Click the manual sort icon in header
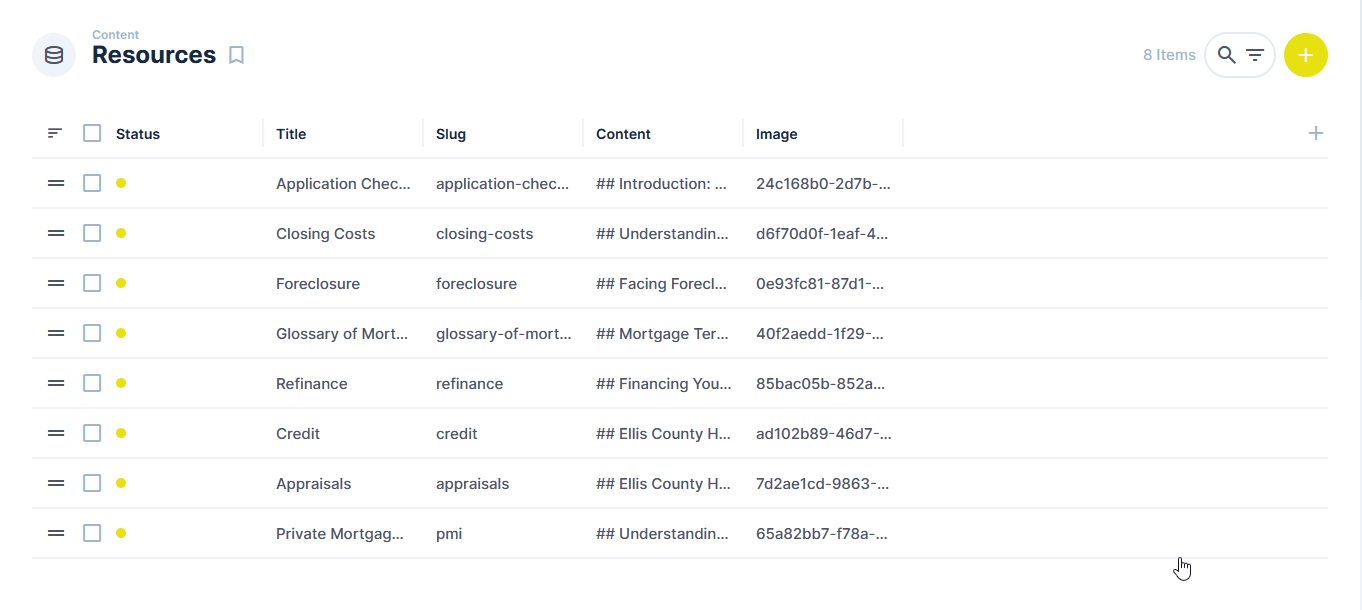Image resolution: width=1362 pixels, height=610 pixels. [x=55, y=132]
